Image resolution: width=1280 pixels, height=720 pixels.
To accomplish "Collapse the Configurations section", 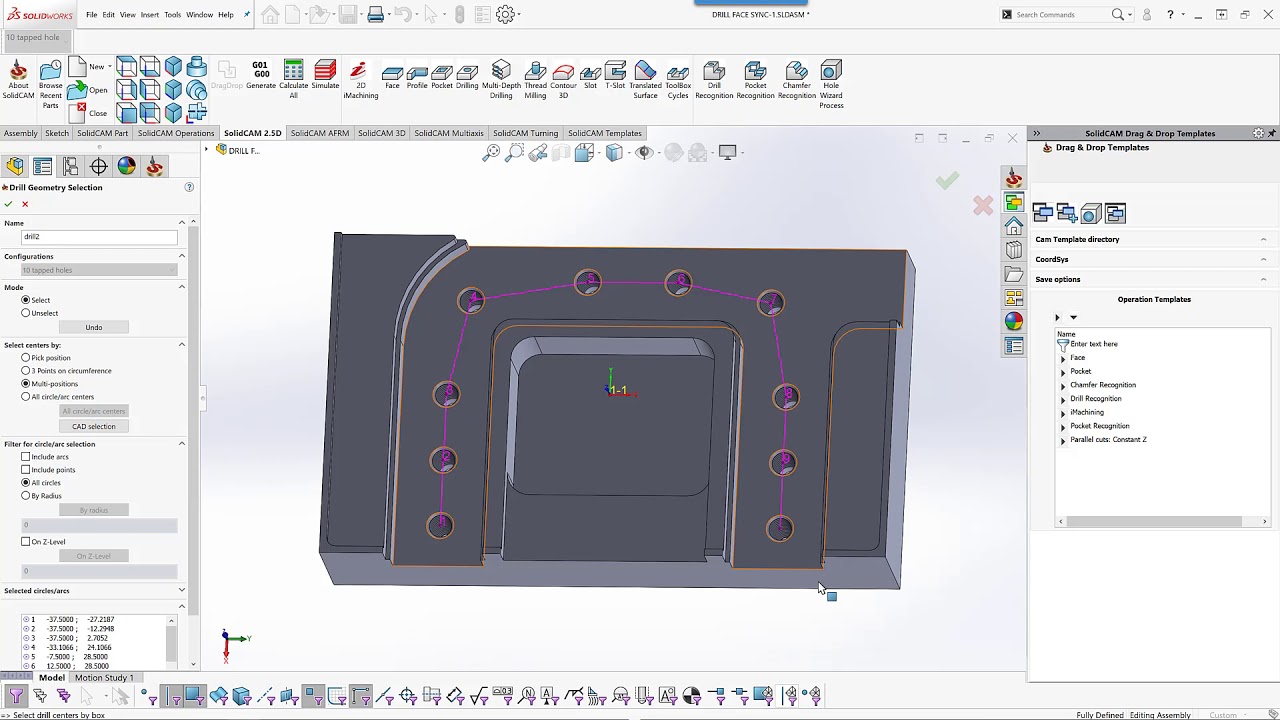I will coord(182,256).
